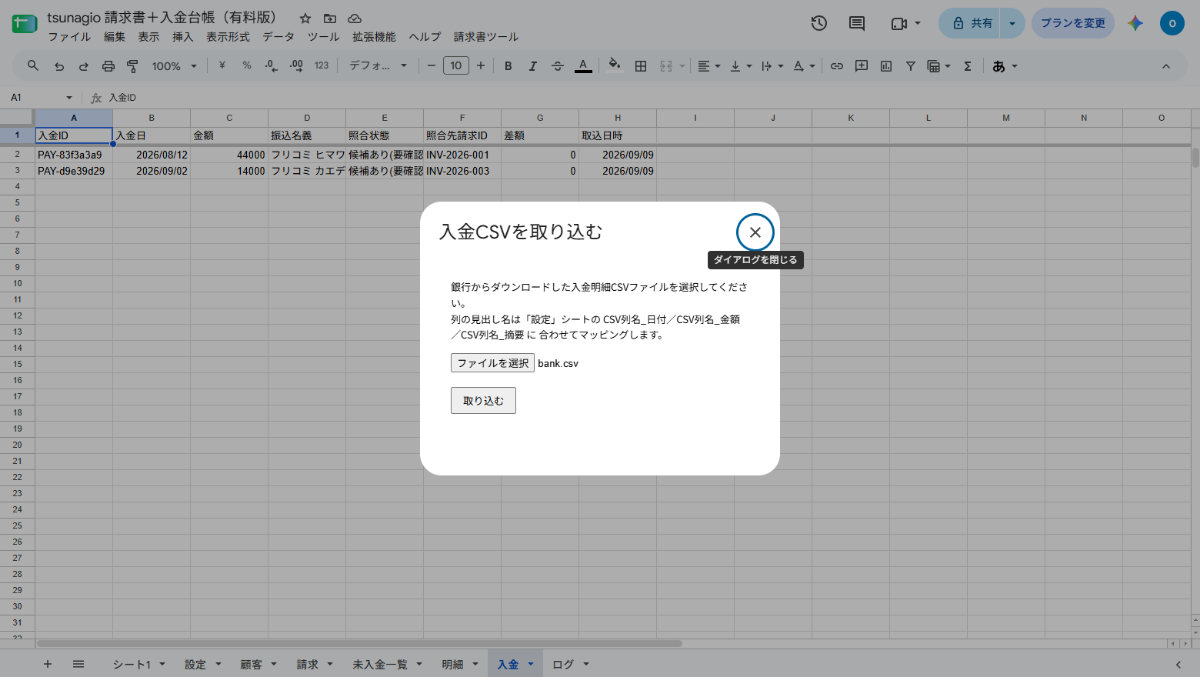Open the 拡張機能 menu
Viewport: 1200px width, 677px height.
click(x=374, y=37)
